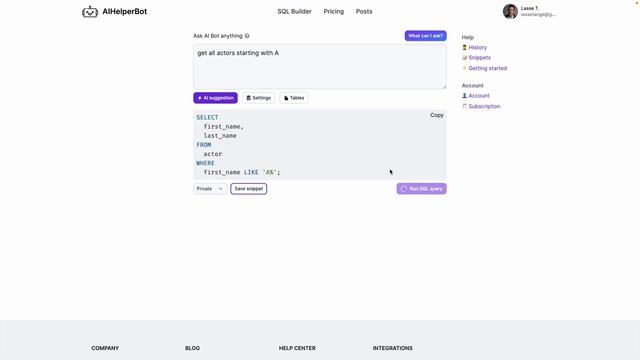The width and height of the screenshot is (640, 360).
Task: Click the Getting started star icon
Action: click(x=464, y=68)
